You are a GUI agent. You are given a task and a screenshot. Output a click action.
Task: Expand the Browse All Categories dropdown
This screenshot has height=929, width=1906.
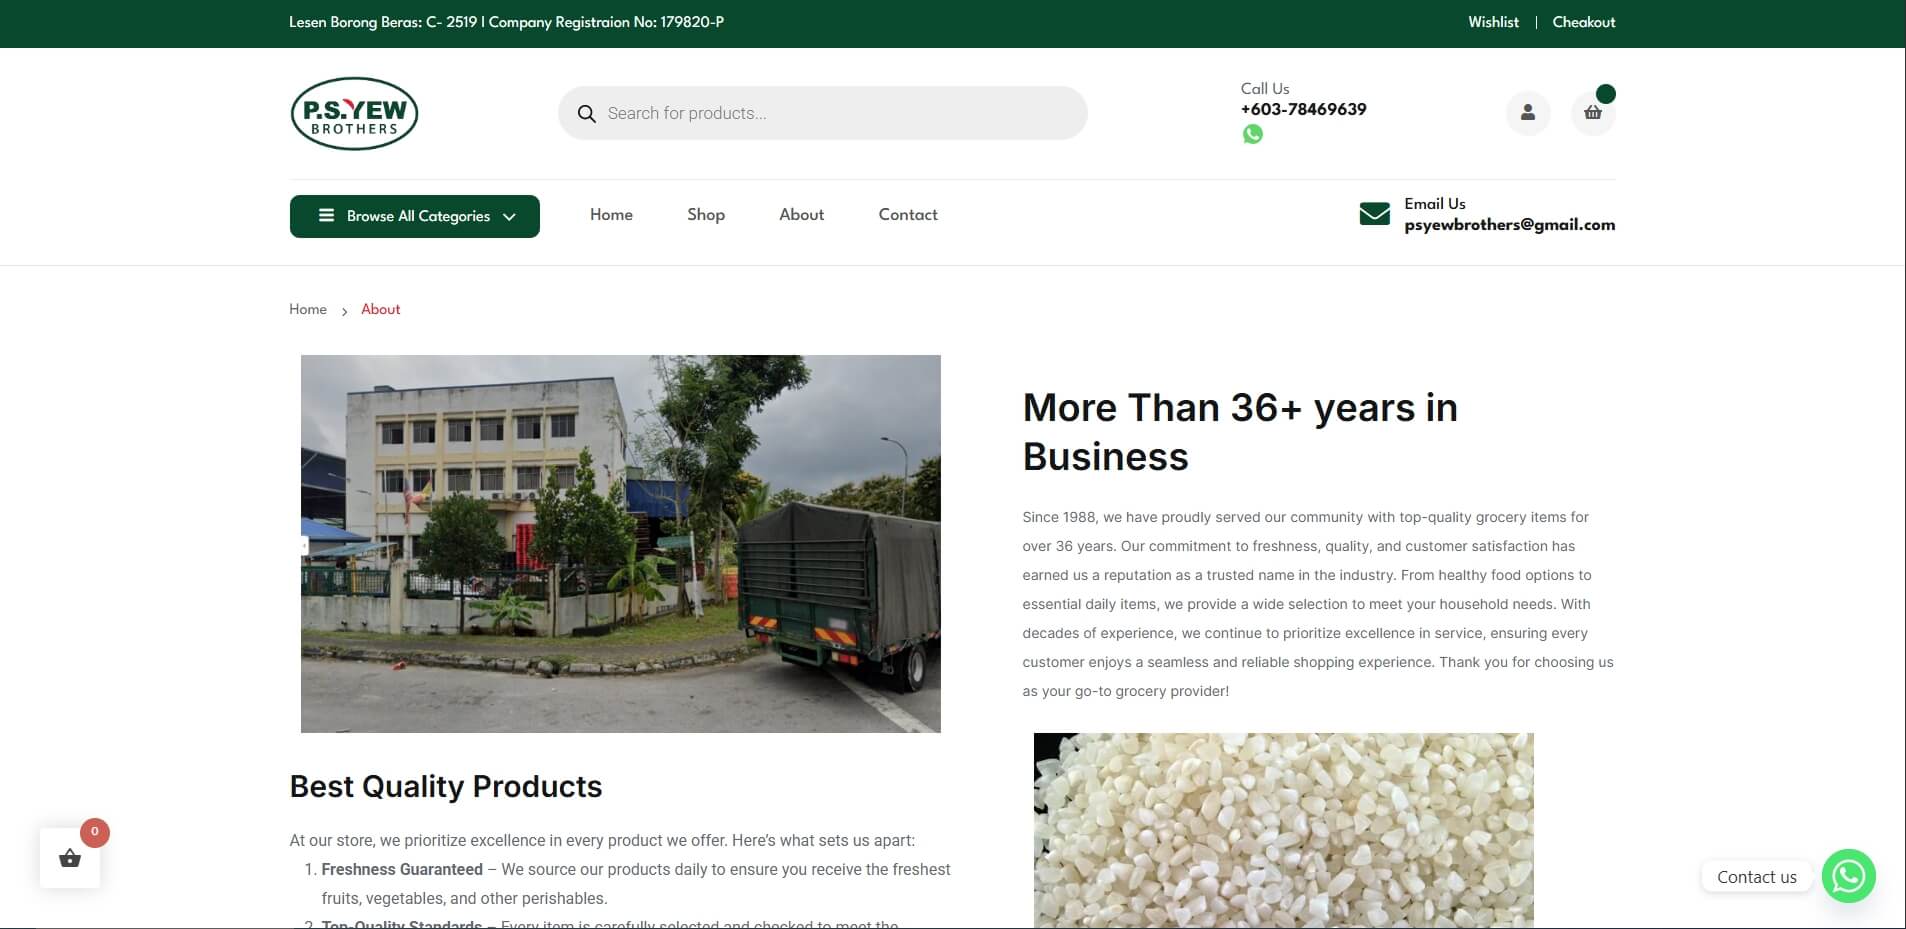point(415,216)
